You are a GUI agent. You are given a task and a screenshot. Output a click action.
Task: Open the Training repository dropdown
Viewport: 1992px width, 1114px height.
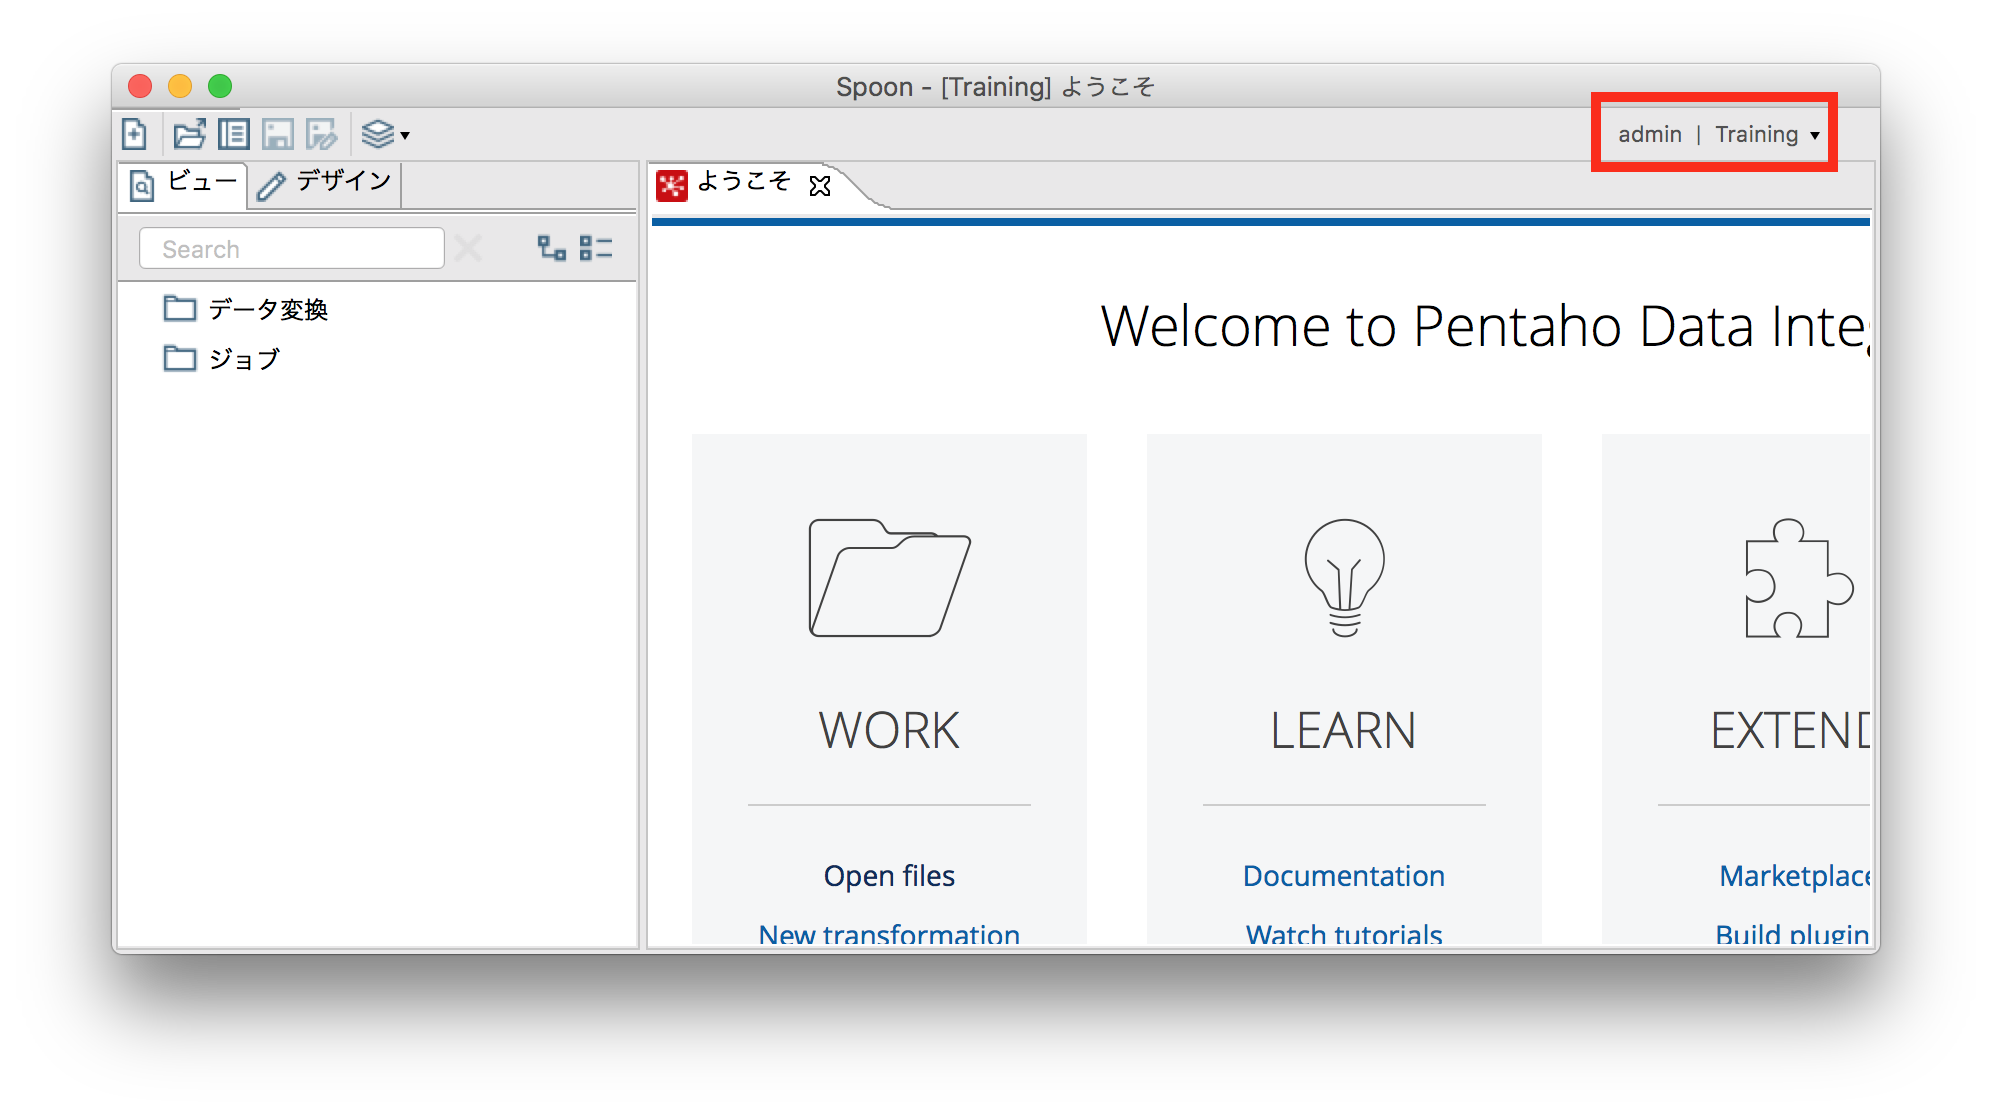coord(1767,134)
